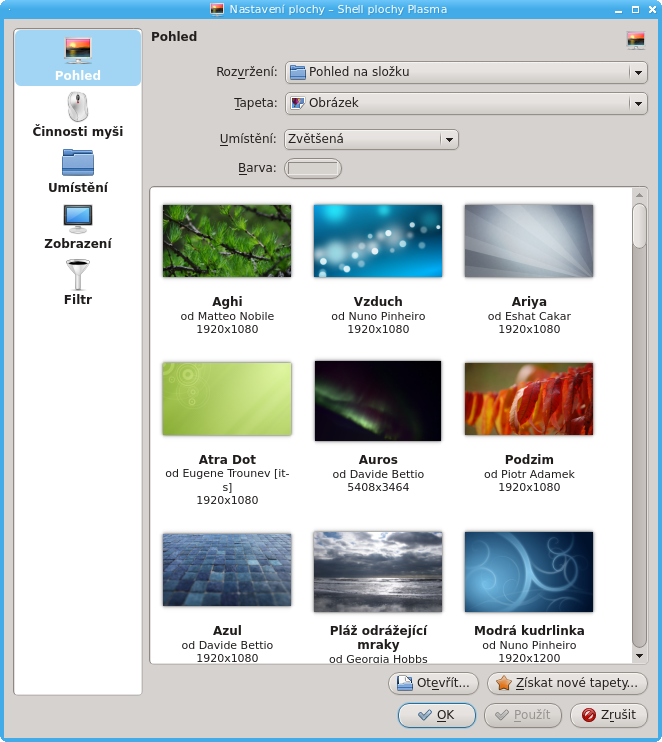Click 'od Eugene Trounev [it-s]' text
Image resolution: width=662 pixels, height=742 pixels.
[227, 480]
